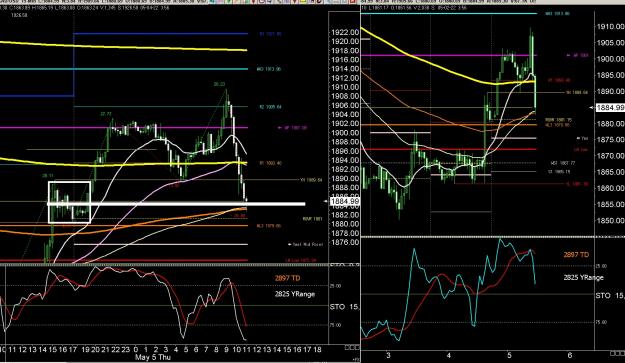Select the 1900.00 label on left price axis

tap(345, 133)
